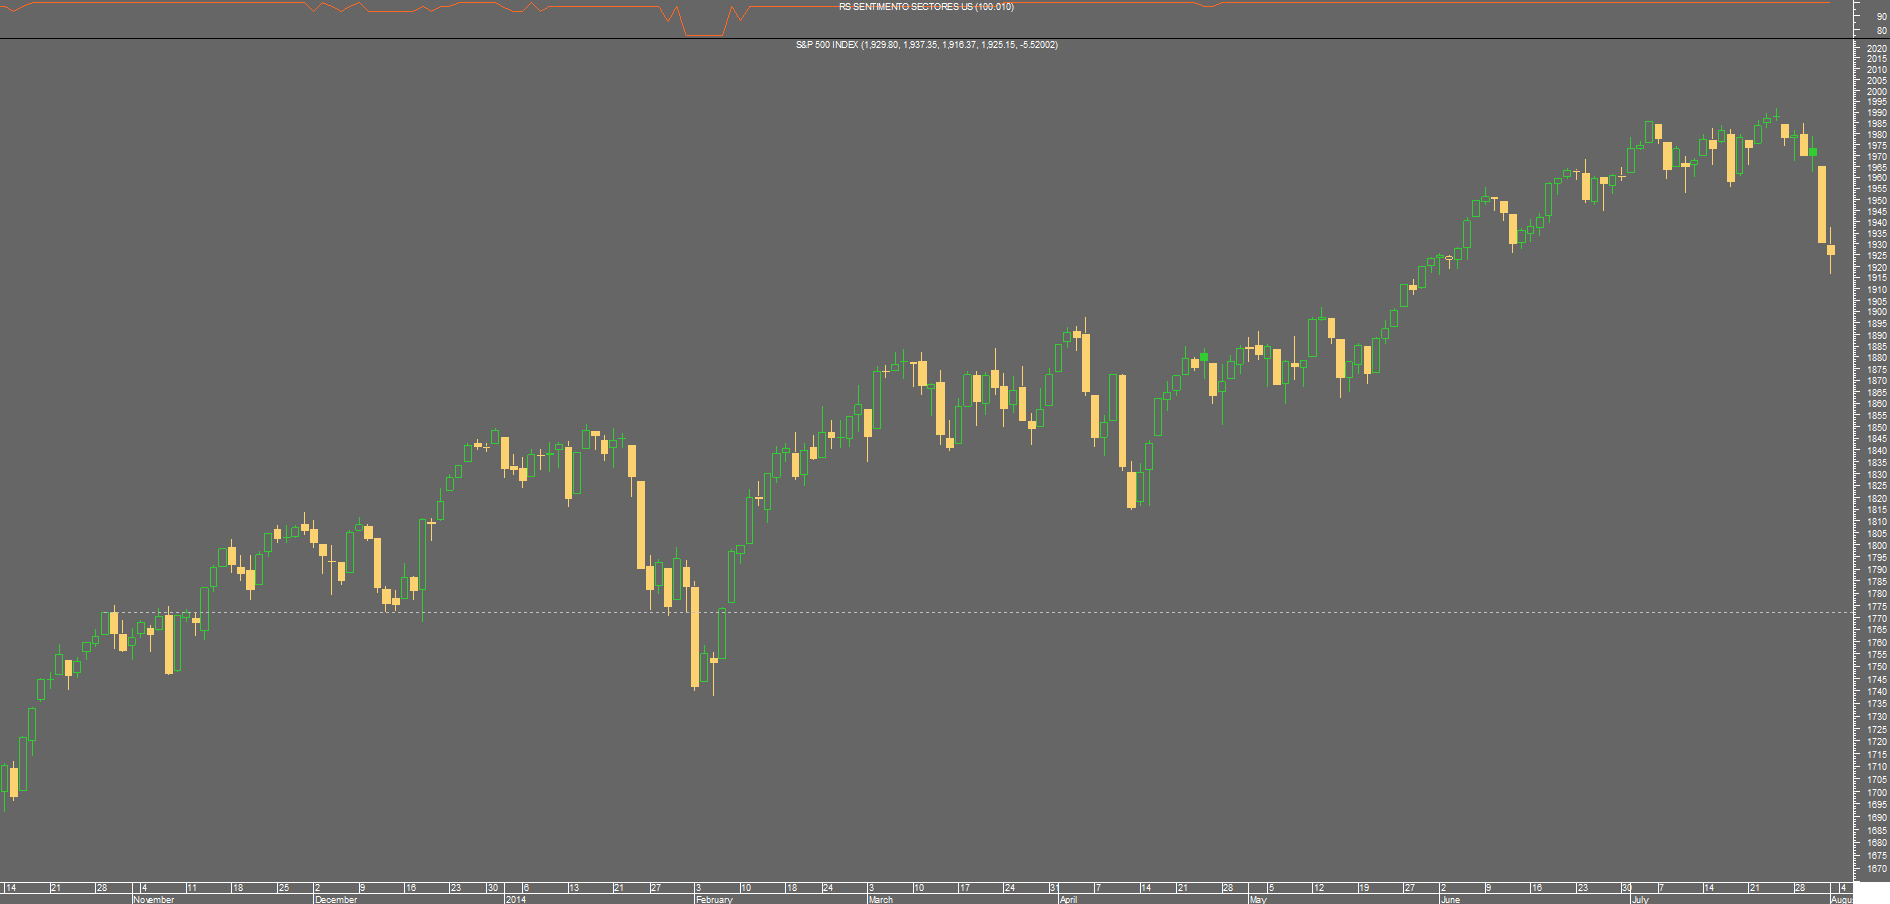This screenshot has width=1890, height=904.
Task: Click the 1900 price level on scale
Action: [1876, 312]
